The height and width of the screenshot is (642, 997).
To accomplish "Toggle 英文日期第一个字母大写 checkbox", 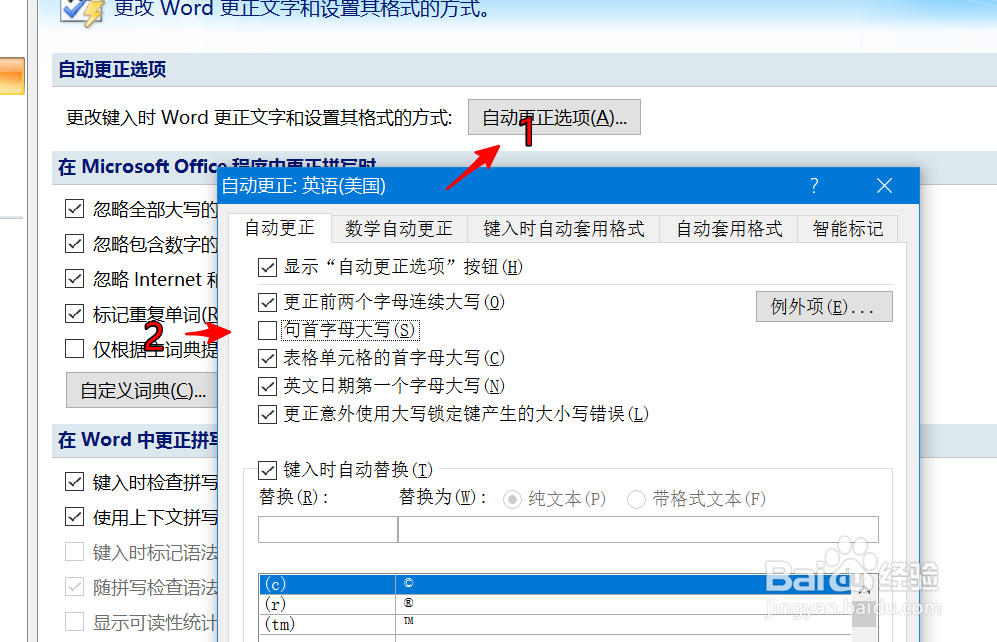I will 267,386.
